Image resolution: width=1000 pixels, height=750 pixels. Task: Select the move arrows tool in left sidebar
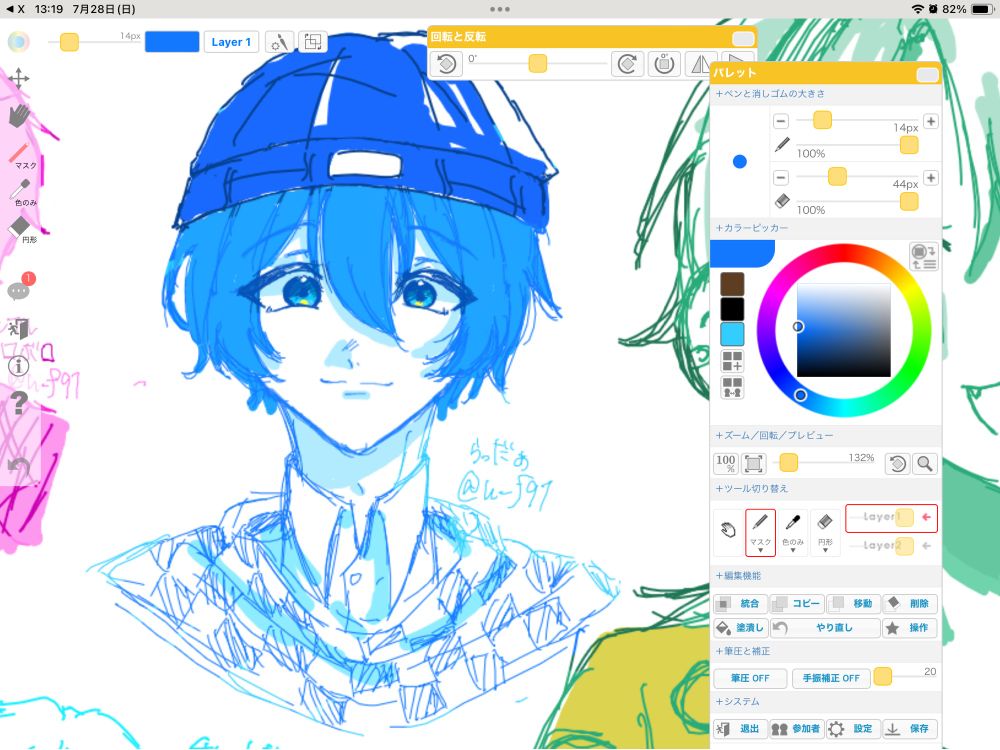pyautogui.click(x=19, y=78)
